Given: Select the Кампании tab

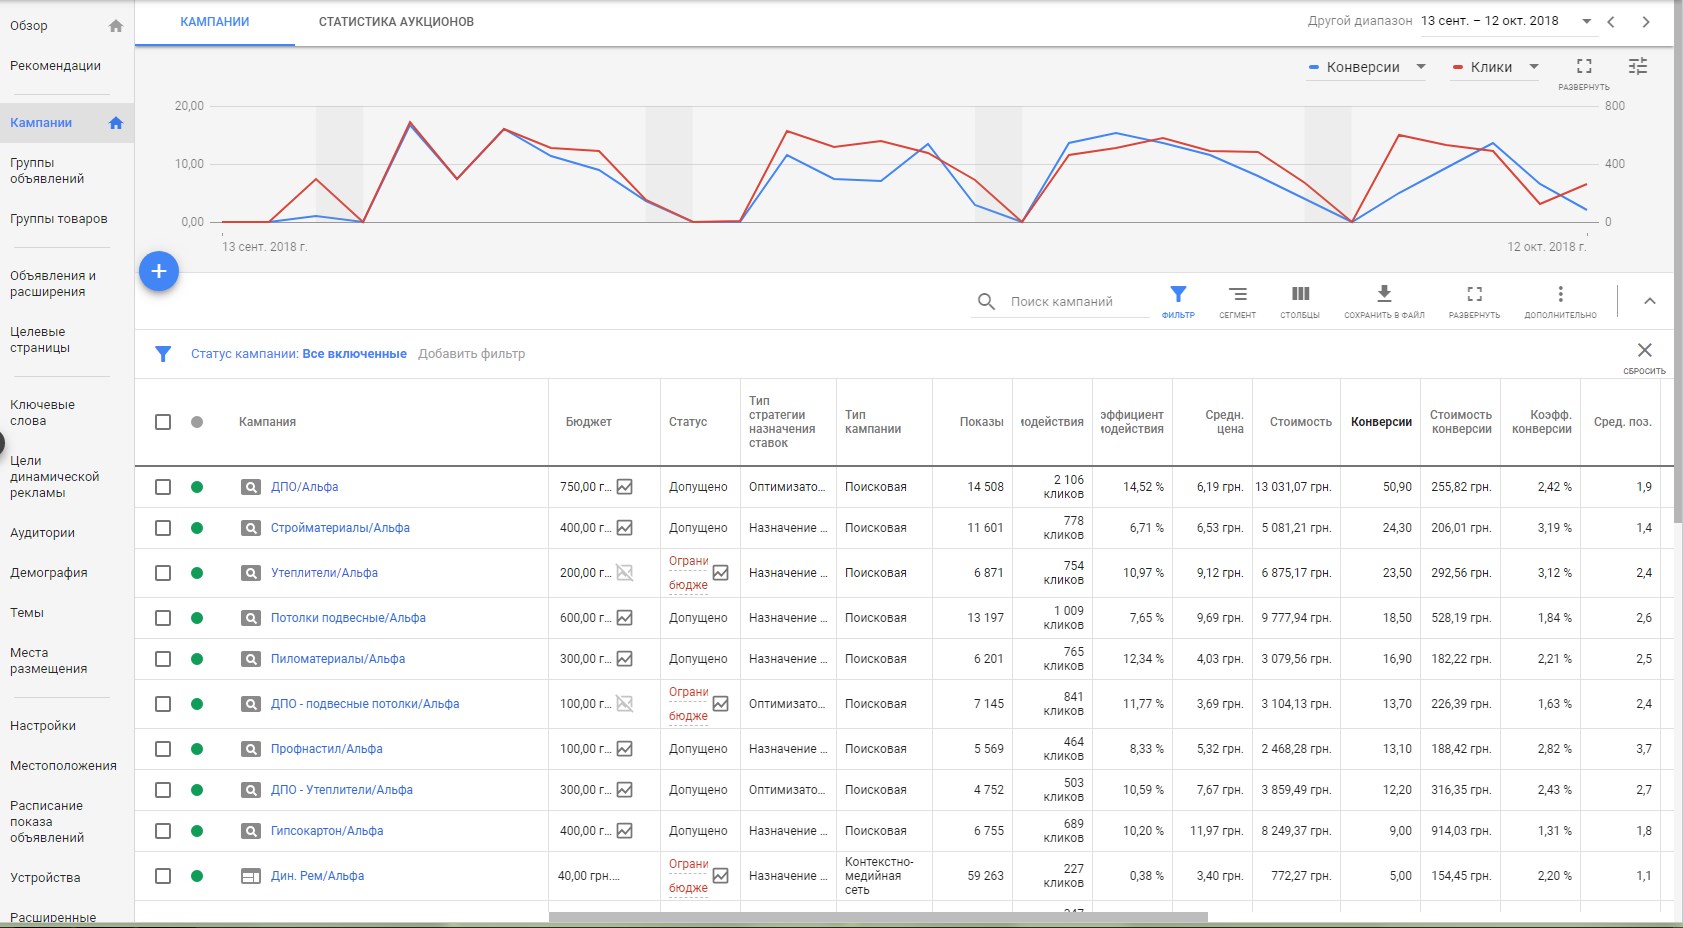Looking at the screenshot, I should (x=215, y=22).
